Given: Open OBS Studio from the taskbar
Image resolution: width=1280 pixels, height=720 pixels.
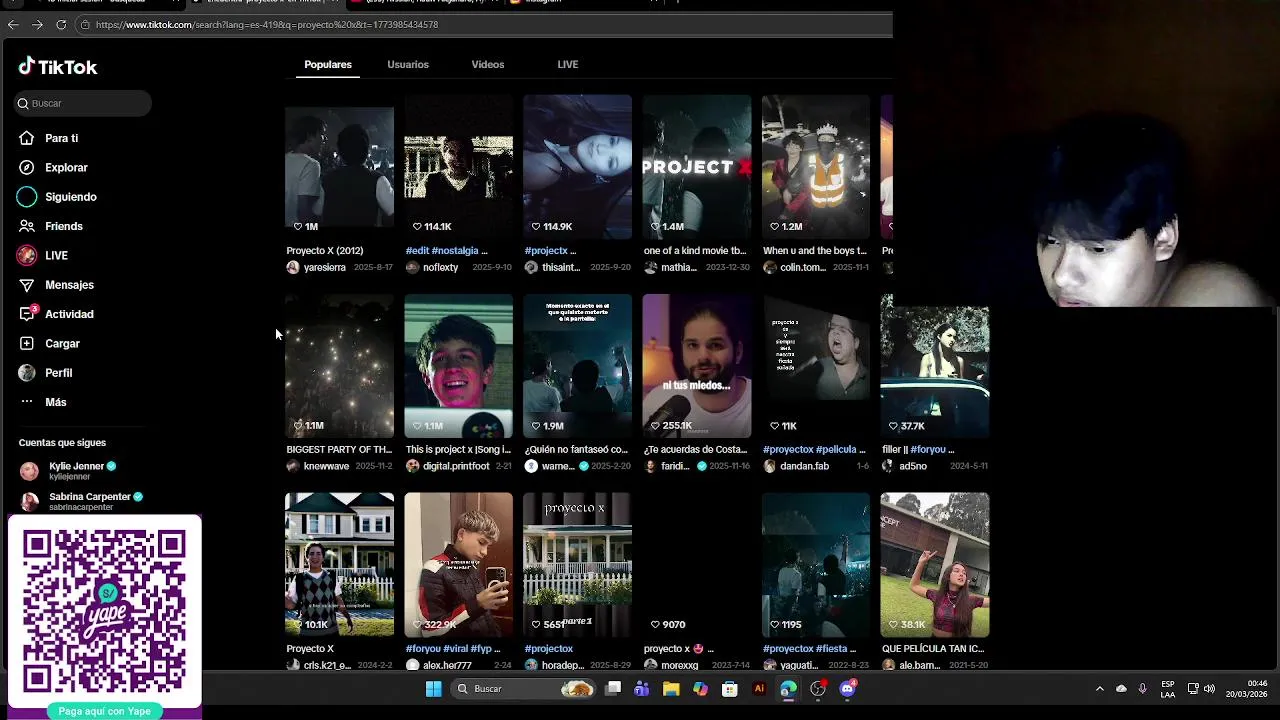Looking at the screenshot, I should (x=818, y=689).
